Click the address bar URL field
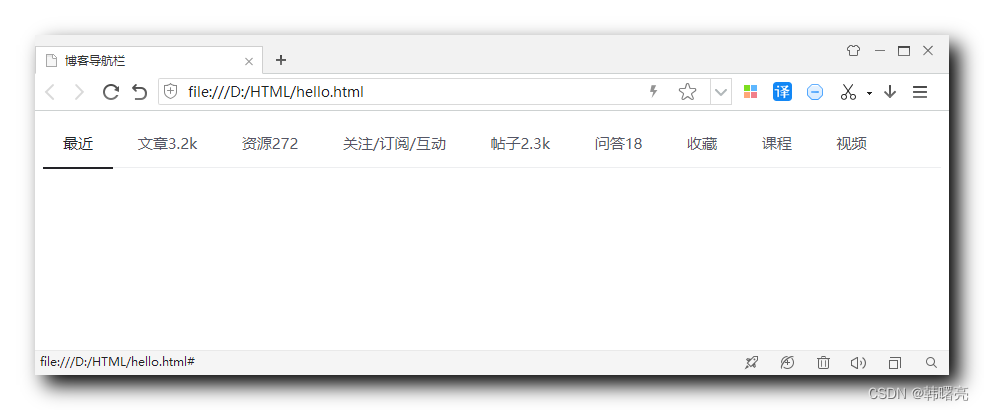This screenshot has width=984, height=410. 414,92
